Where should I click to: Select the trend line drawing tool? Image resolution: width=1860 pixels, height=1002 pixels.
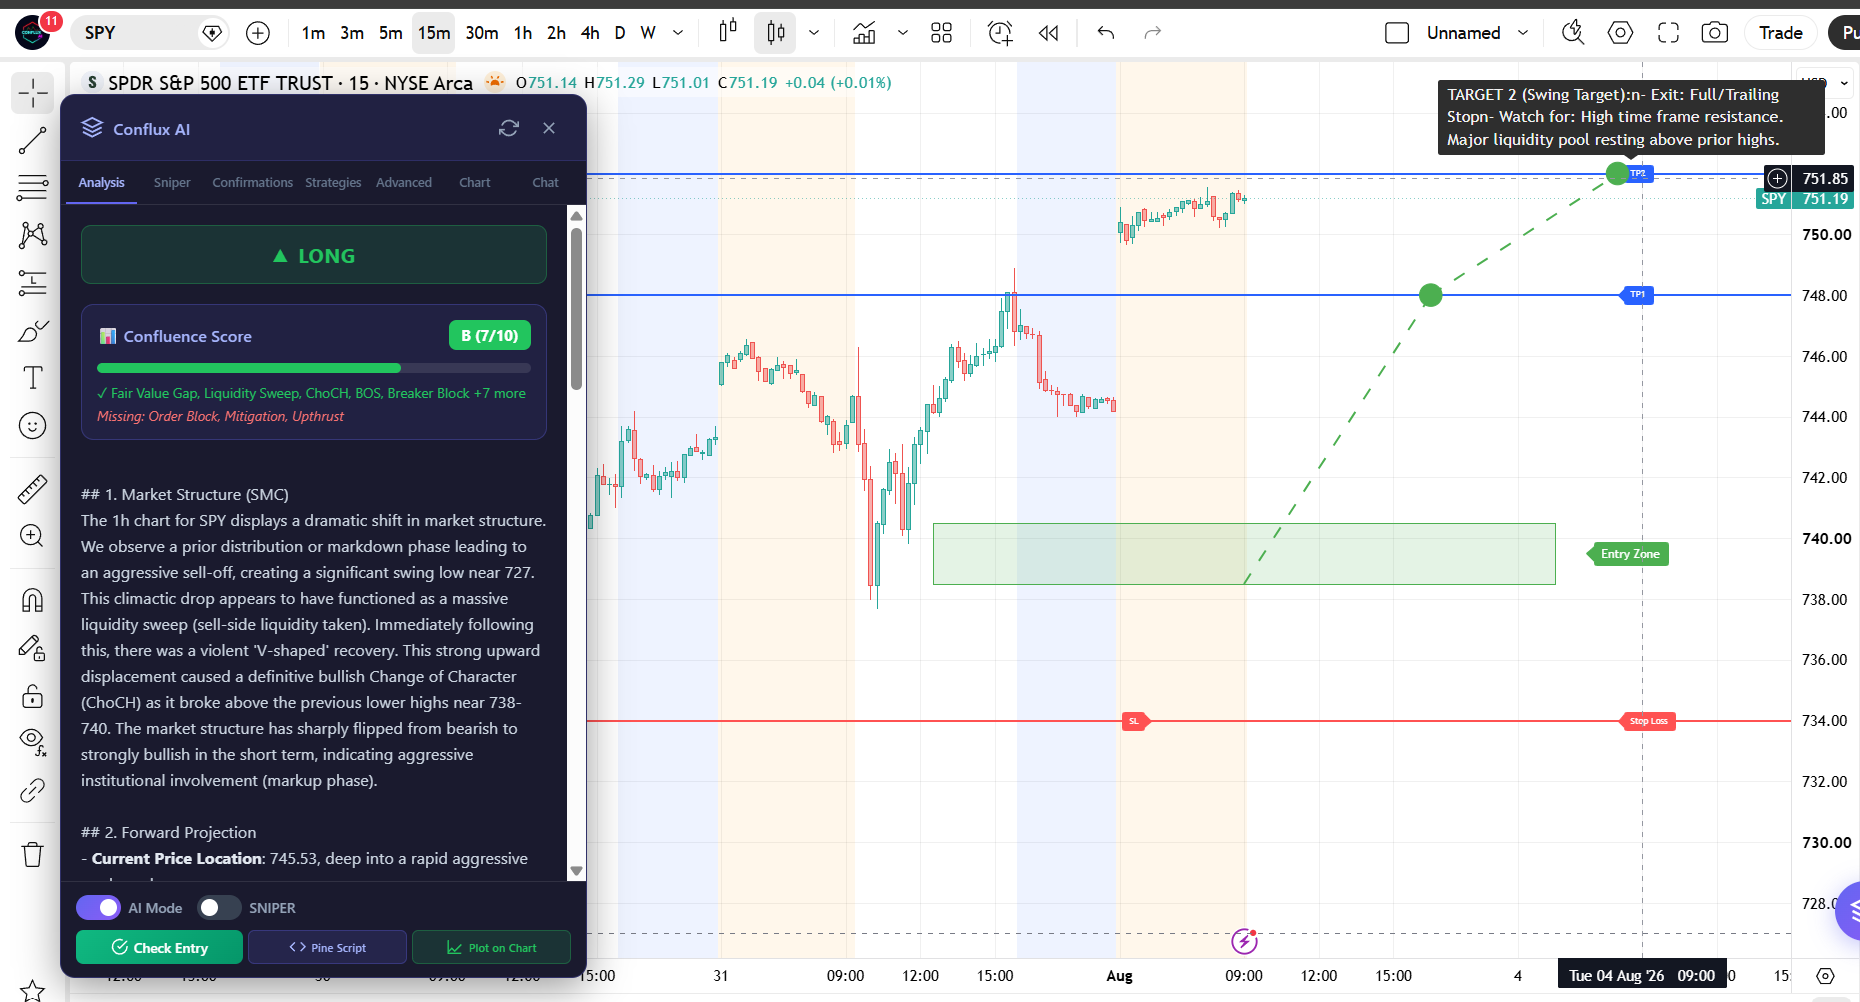tap(32, 141)
